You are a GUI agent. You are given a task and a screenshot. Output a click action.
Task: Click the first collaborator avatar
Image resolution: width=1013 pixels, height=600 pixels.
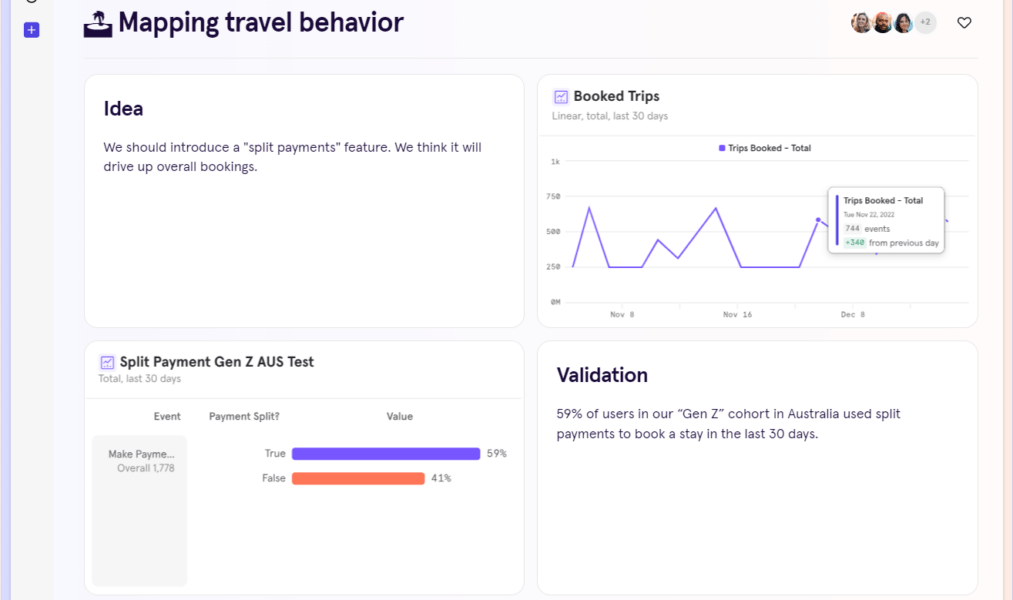(860, 22)
